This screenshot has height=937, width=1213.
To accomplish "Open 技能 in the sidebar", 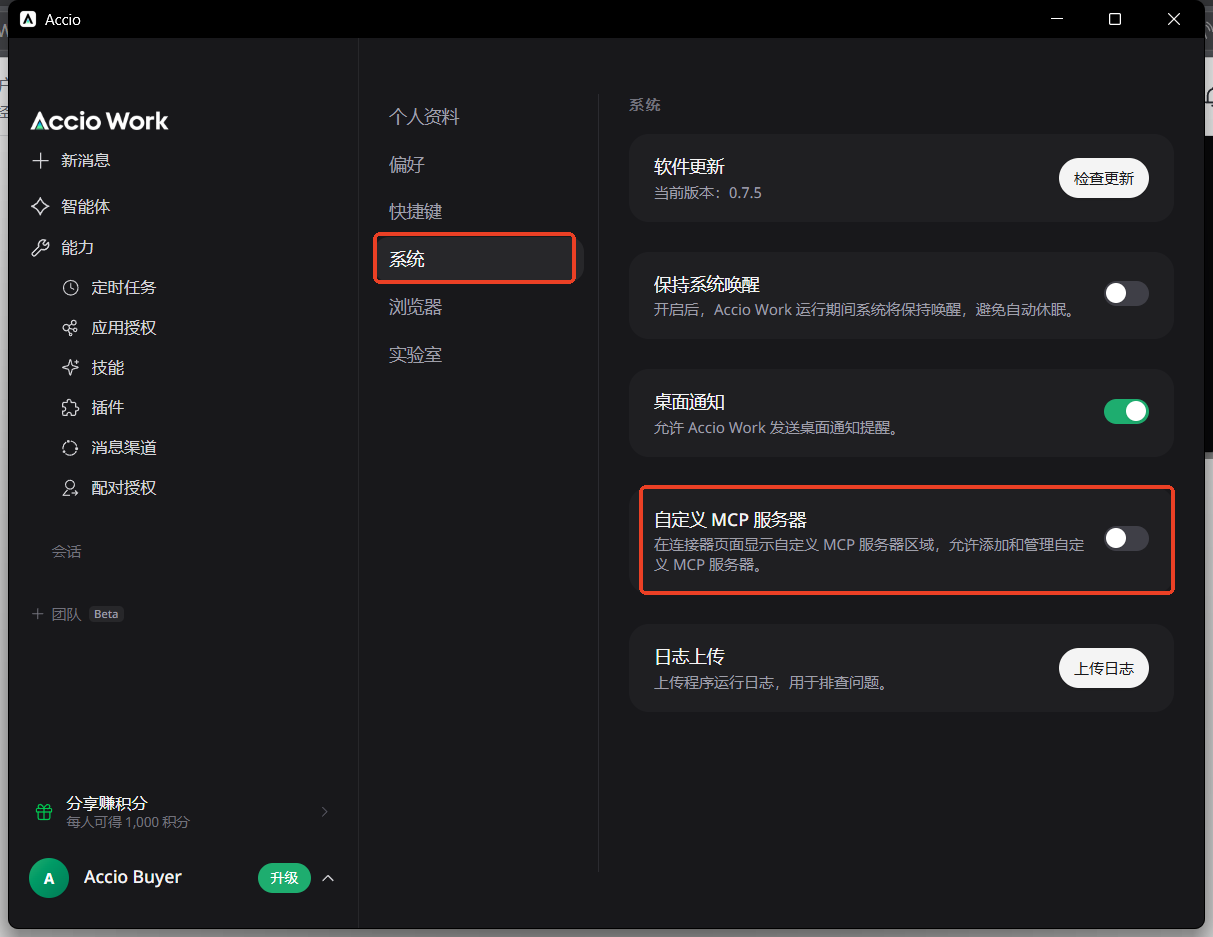I will click(108, 368).
